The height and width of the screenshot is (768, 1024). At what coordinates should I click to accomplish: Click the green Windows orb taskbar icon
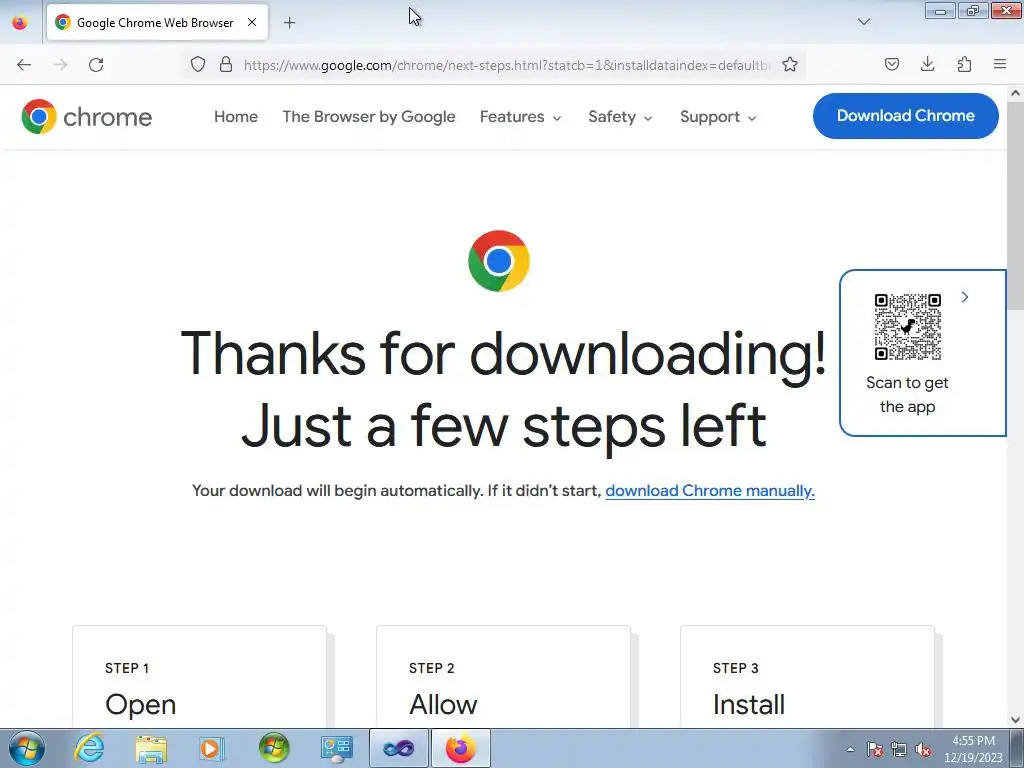(274, 748)
